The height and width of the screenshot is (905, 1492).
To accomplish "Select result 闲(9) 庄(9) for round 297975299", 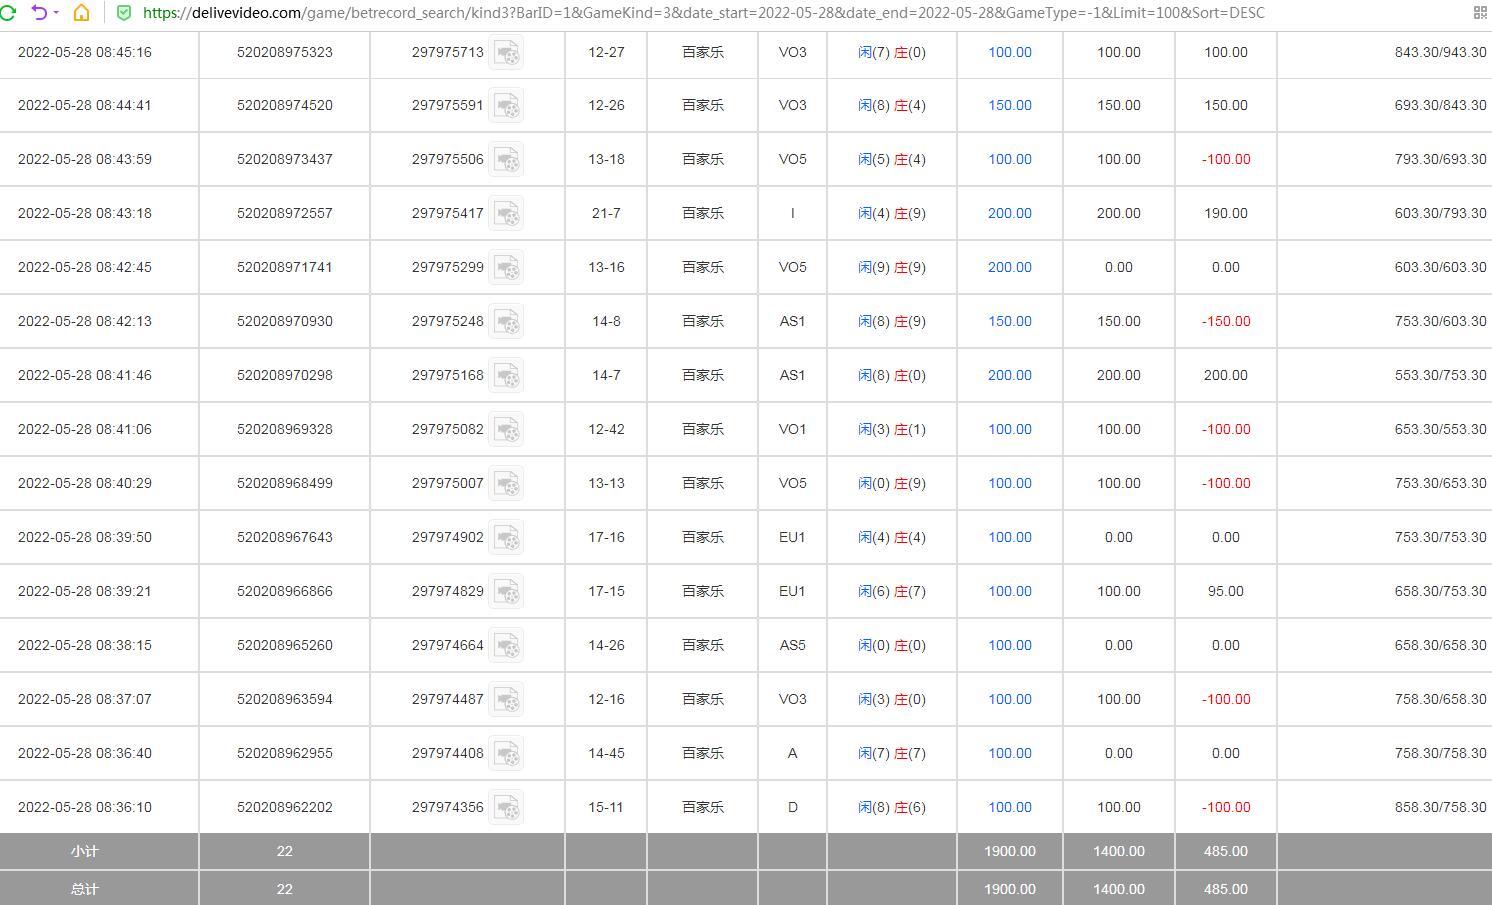I will 892,267.
